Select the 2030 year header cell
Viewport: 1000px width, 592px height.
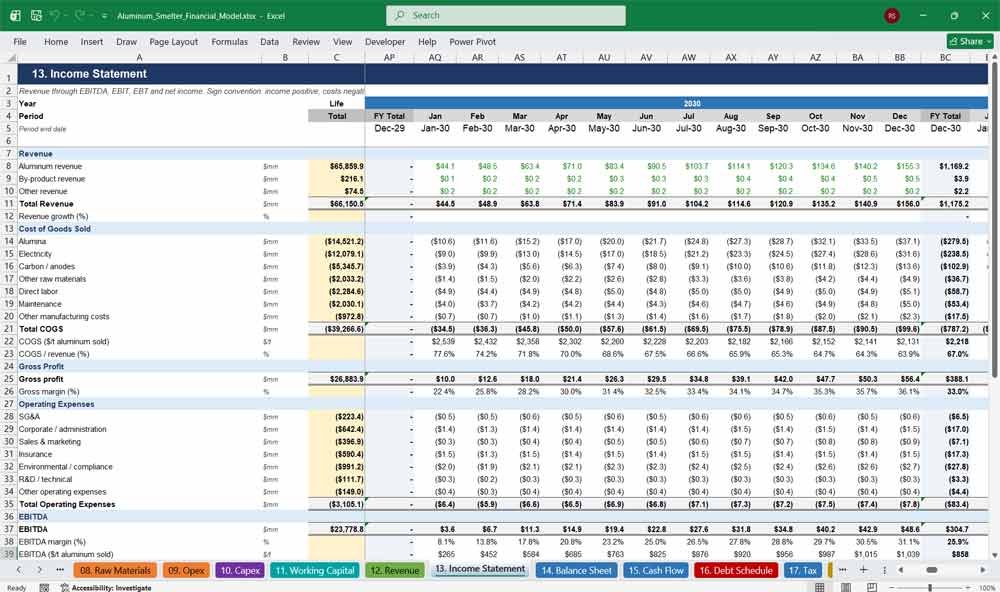pyautogui.click(x=692, y=103)
